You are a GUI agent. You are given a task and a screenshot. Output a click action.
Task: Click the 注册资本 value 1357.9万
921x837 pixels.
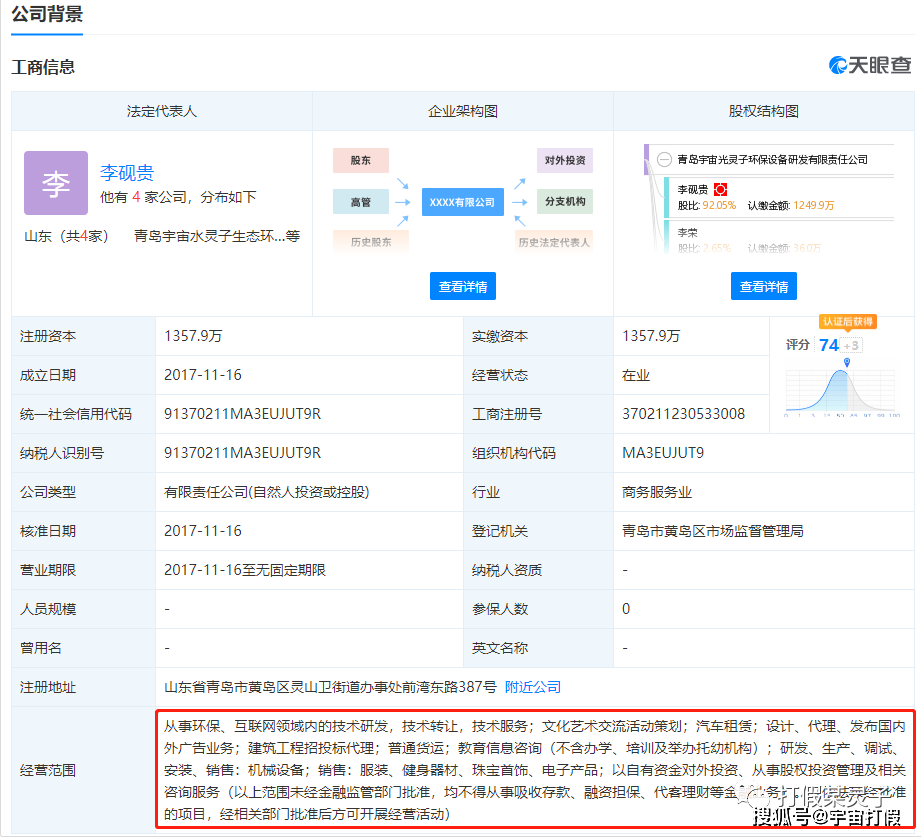point(193,336)
